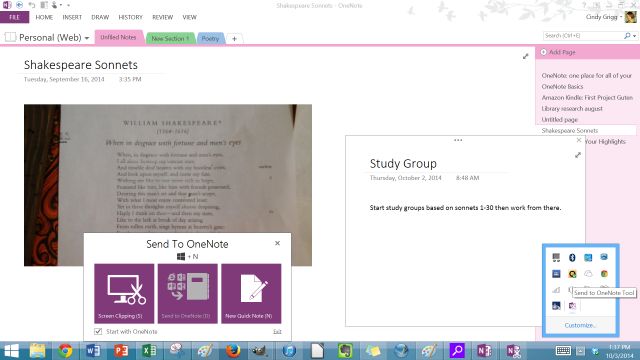
Task: Click the Add Page plus icon
Action: 543,52
